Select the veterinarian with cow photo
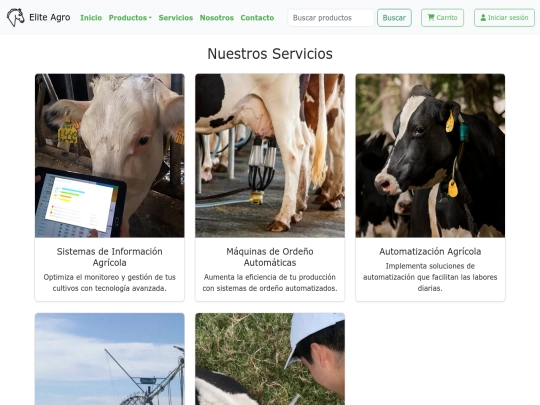540x405 pixels. [x=270, y=359]
